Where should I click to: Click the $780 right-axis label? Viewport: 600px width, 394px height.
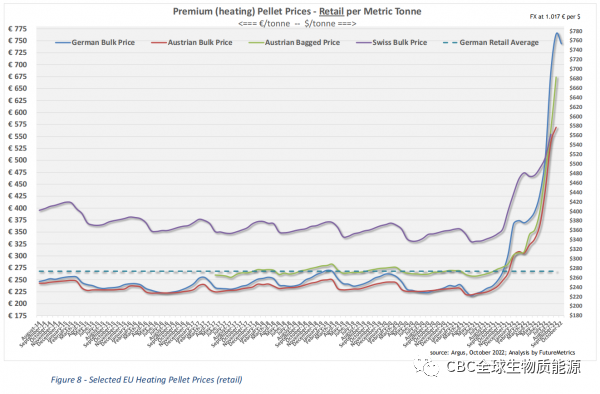pyautogui.click(x=576, y=31)
